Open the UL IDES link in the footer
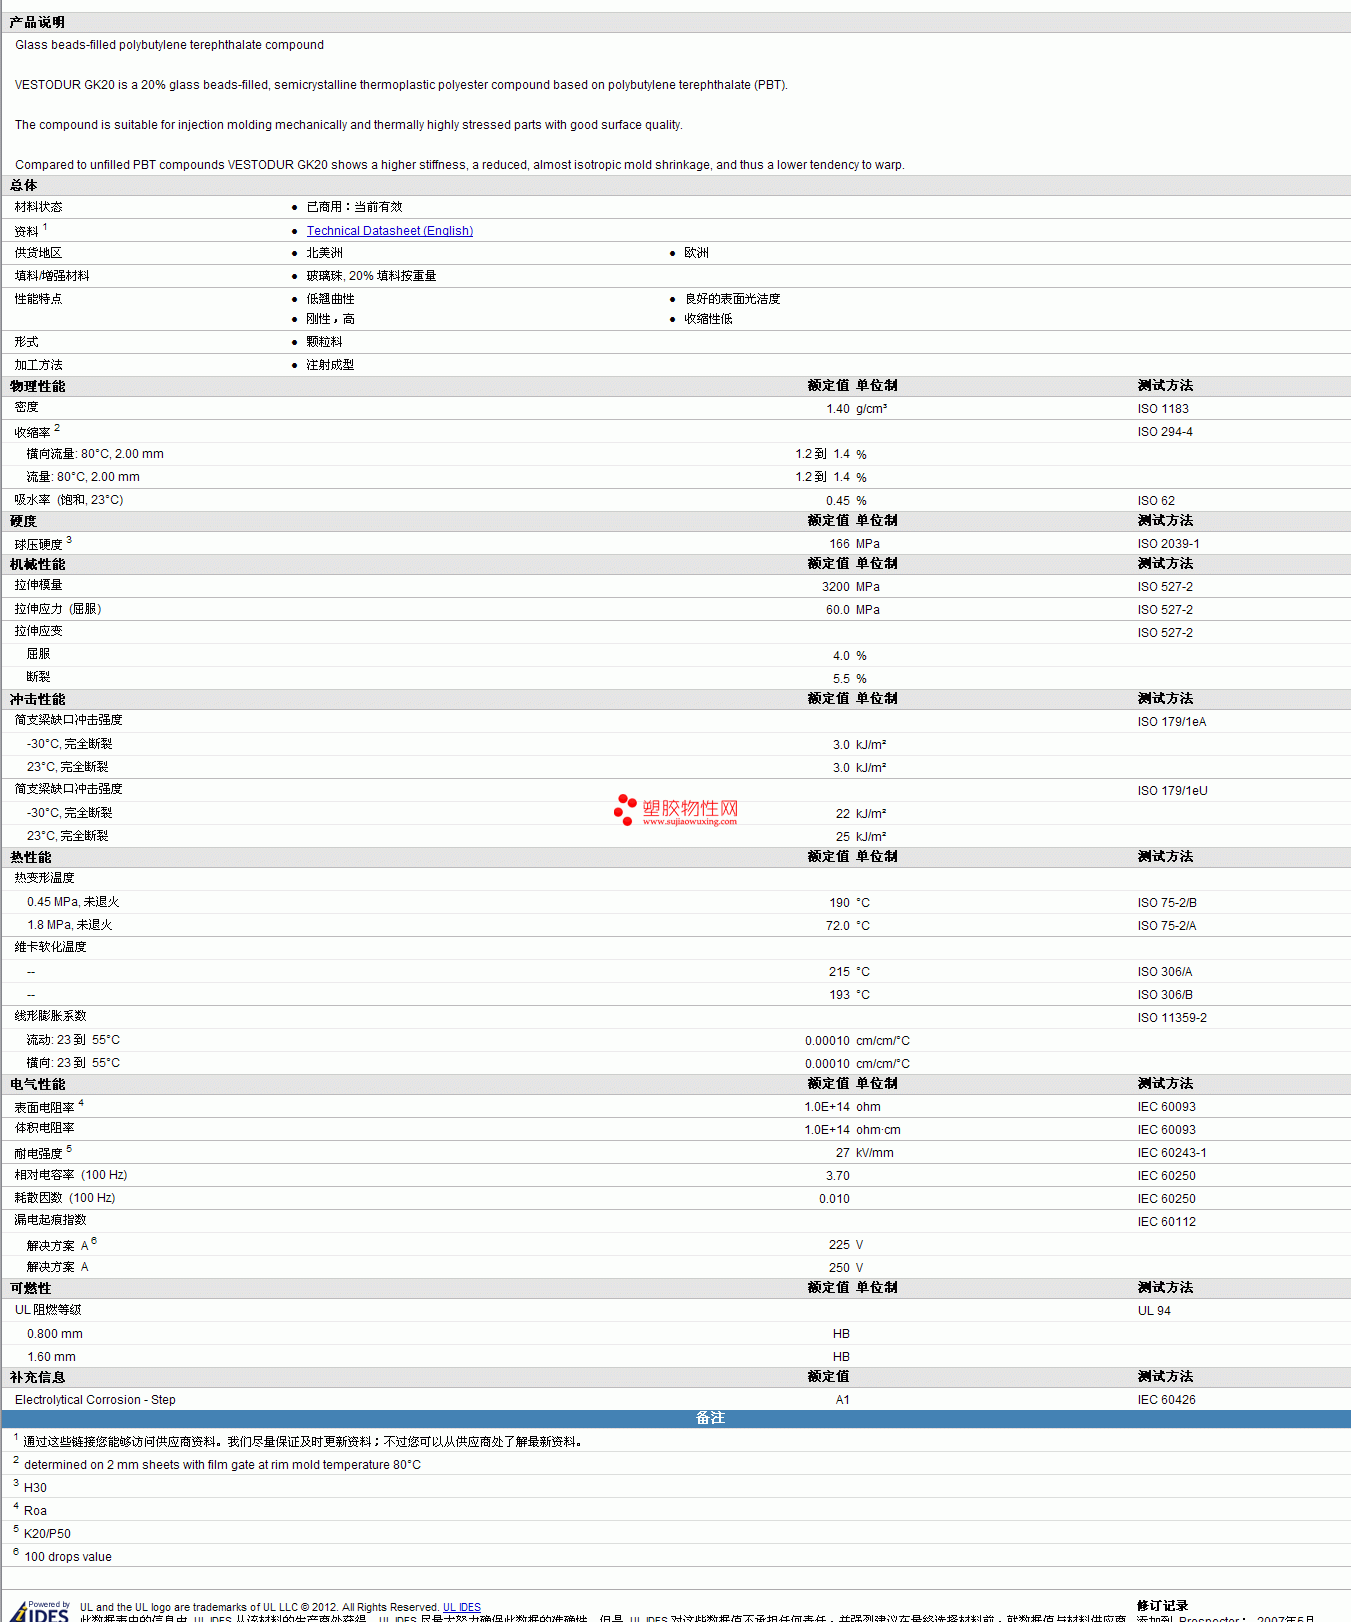The width and height of the screenshot is (1351, 1622). 462,1607
